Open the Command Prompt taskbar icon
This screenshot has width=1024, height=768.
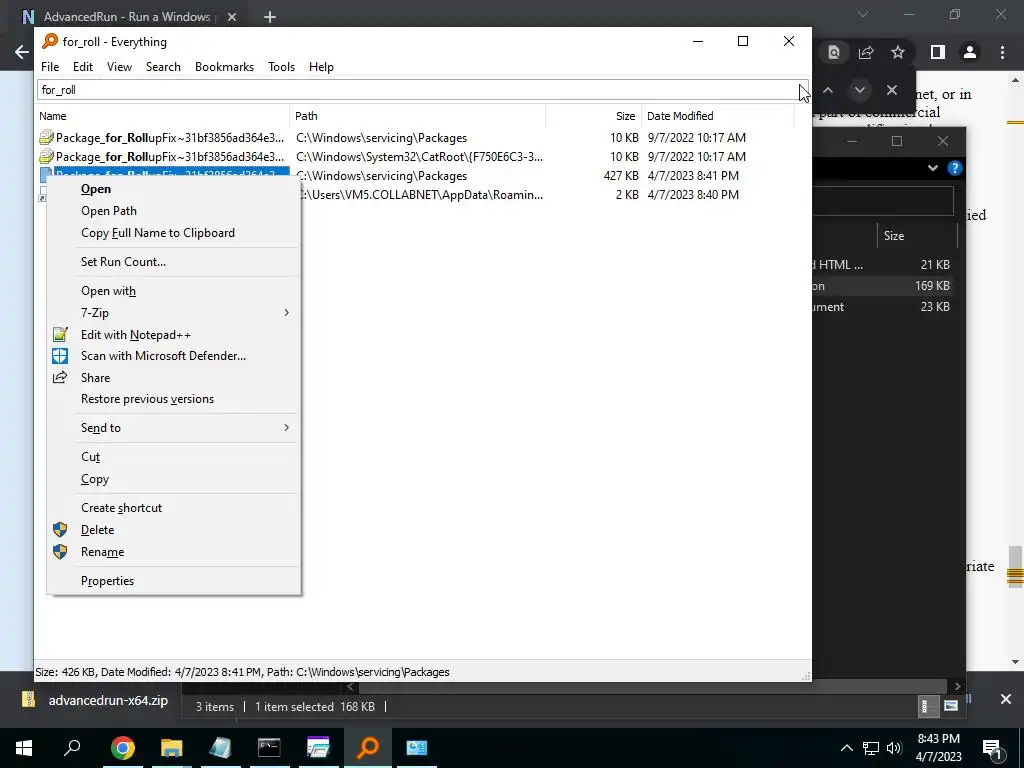(269, 748)
